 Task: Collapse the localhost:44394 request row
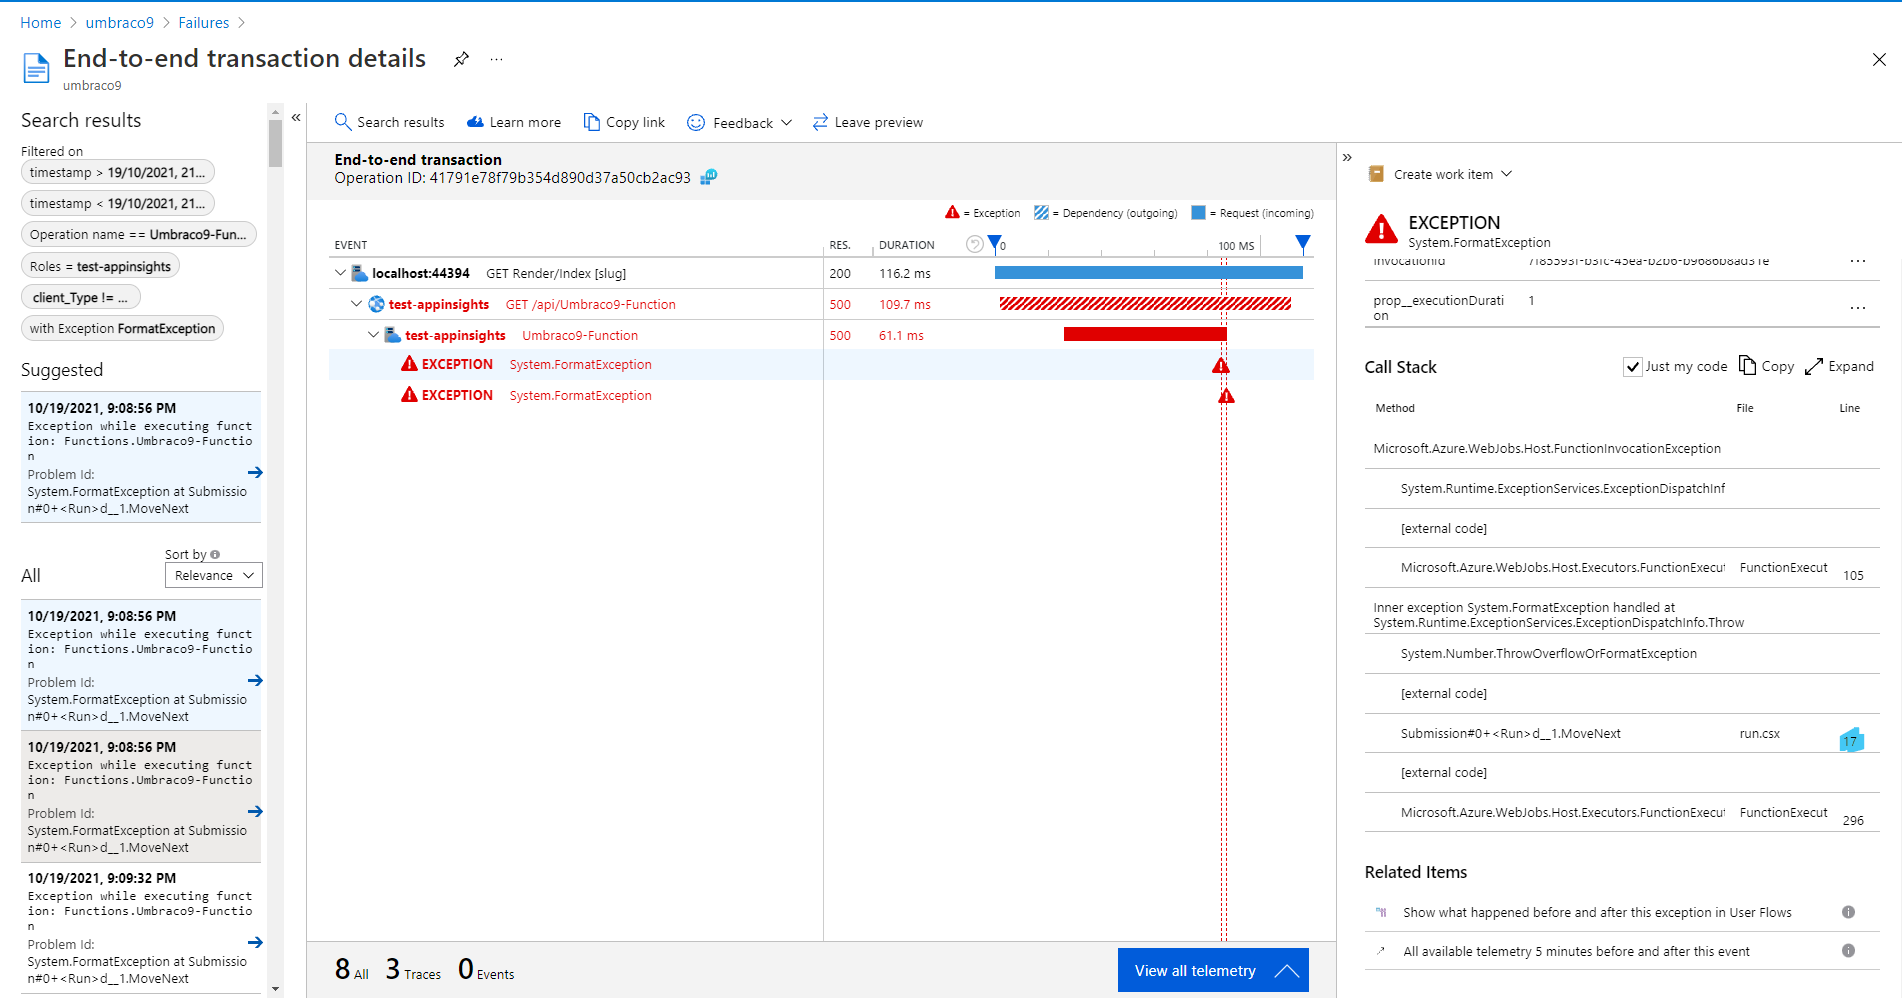click(340, 273)
